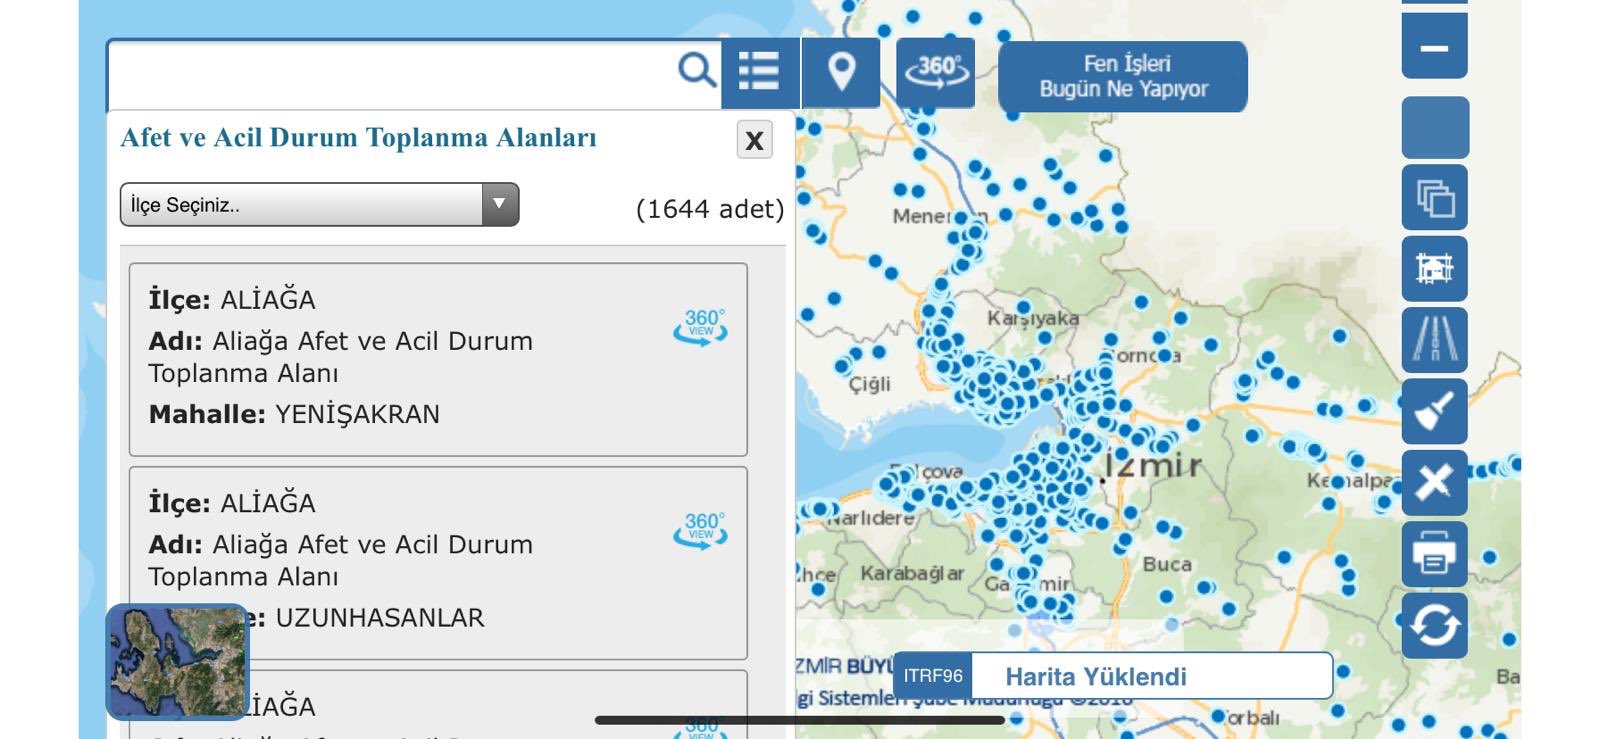
Task: Click the location pin icon
Action: 842,72
